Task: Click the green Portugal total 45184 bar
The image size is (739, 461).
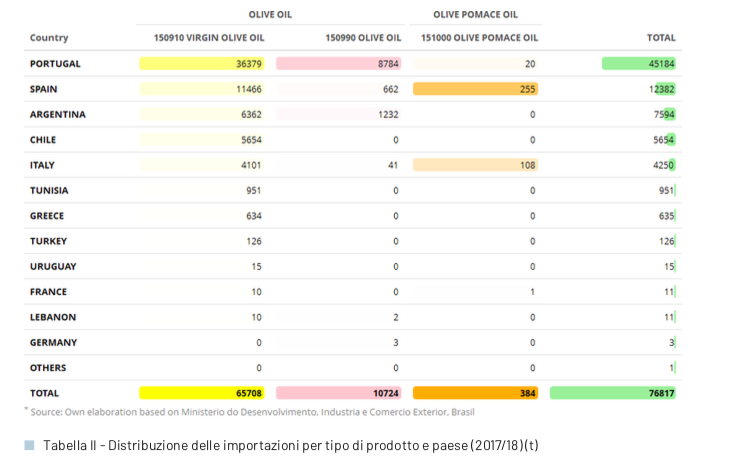Action: [x=639, y=64]
